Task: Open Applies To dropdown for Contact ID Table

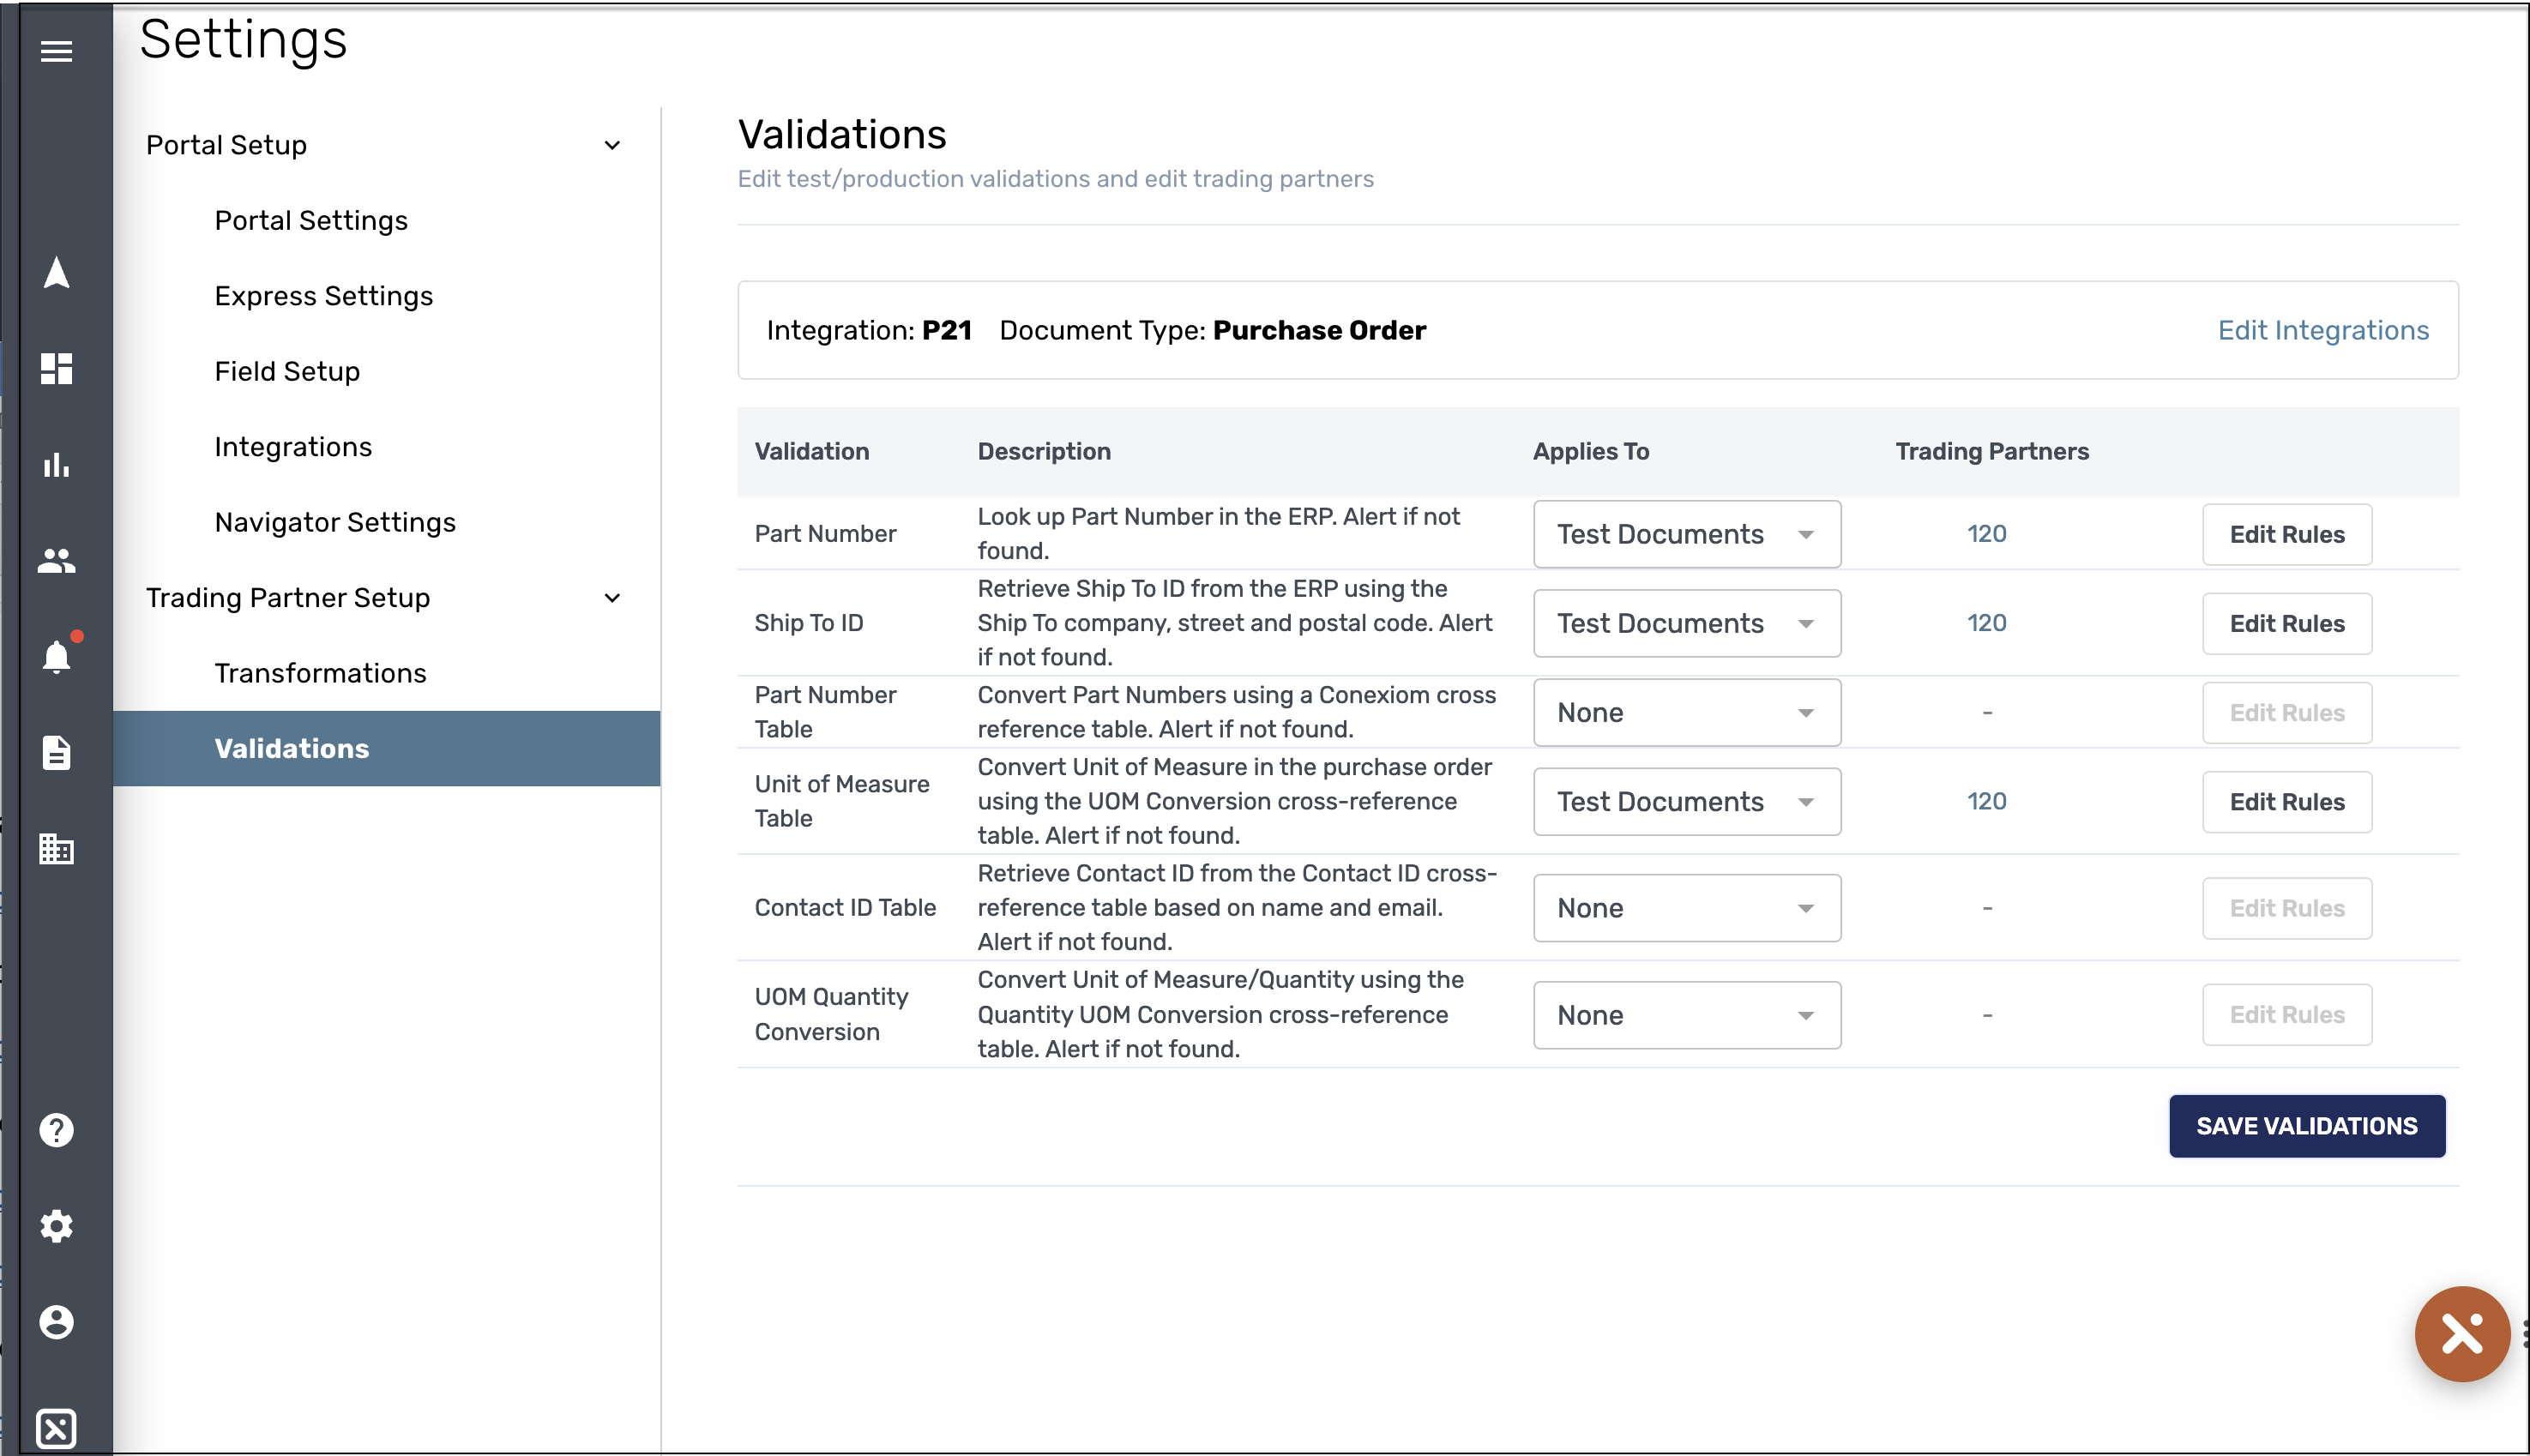Action: [1686, 908]
